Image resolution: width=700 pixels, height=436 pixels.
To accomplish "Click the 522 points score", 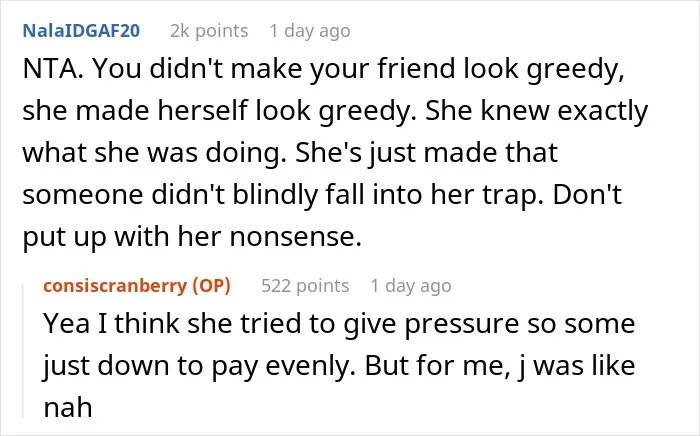I will point(305,286).
